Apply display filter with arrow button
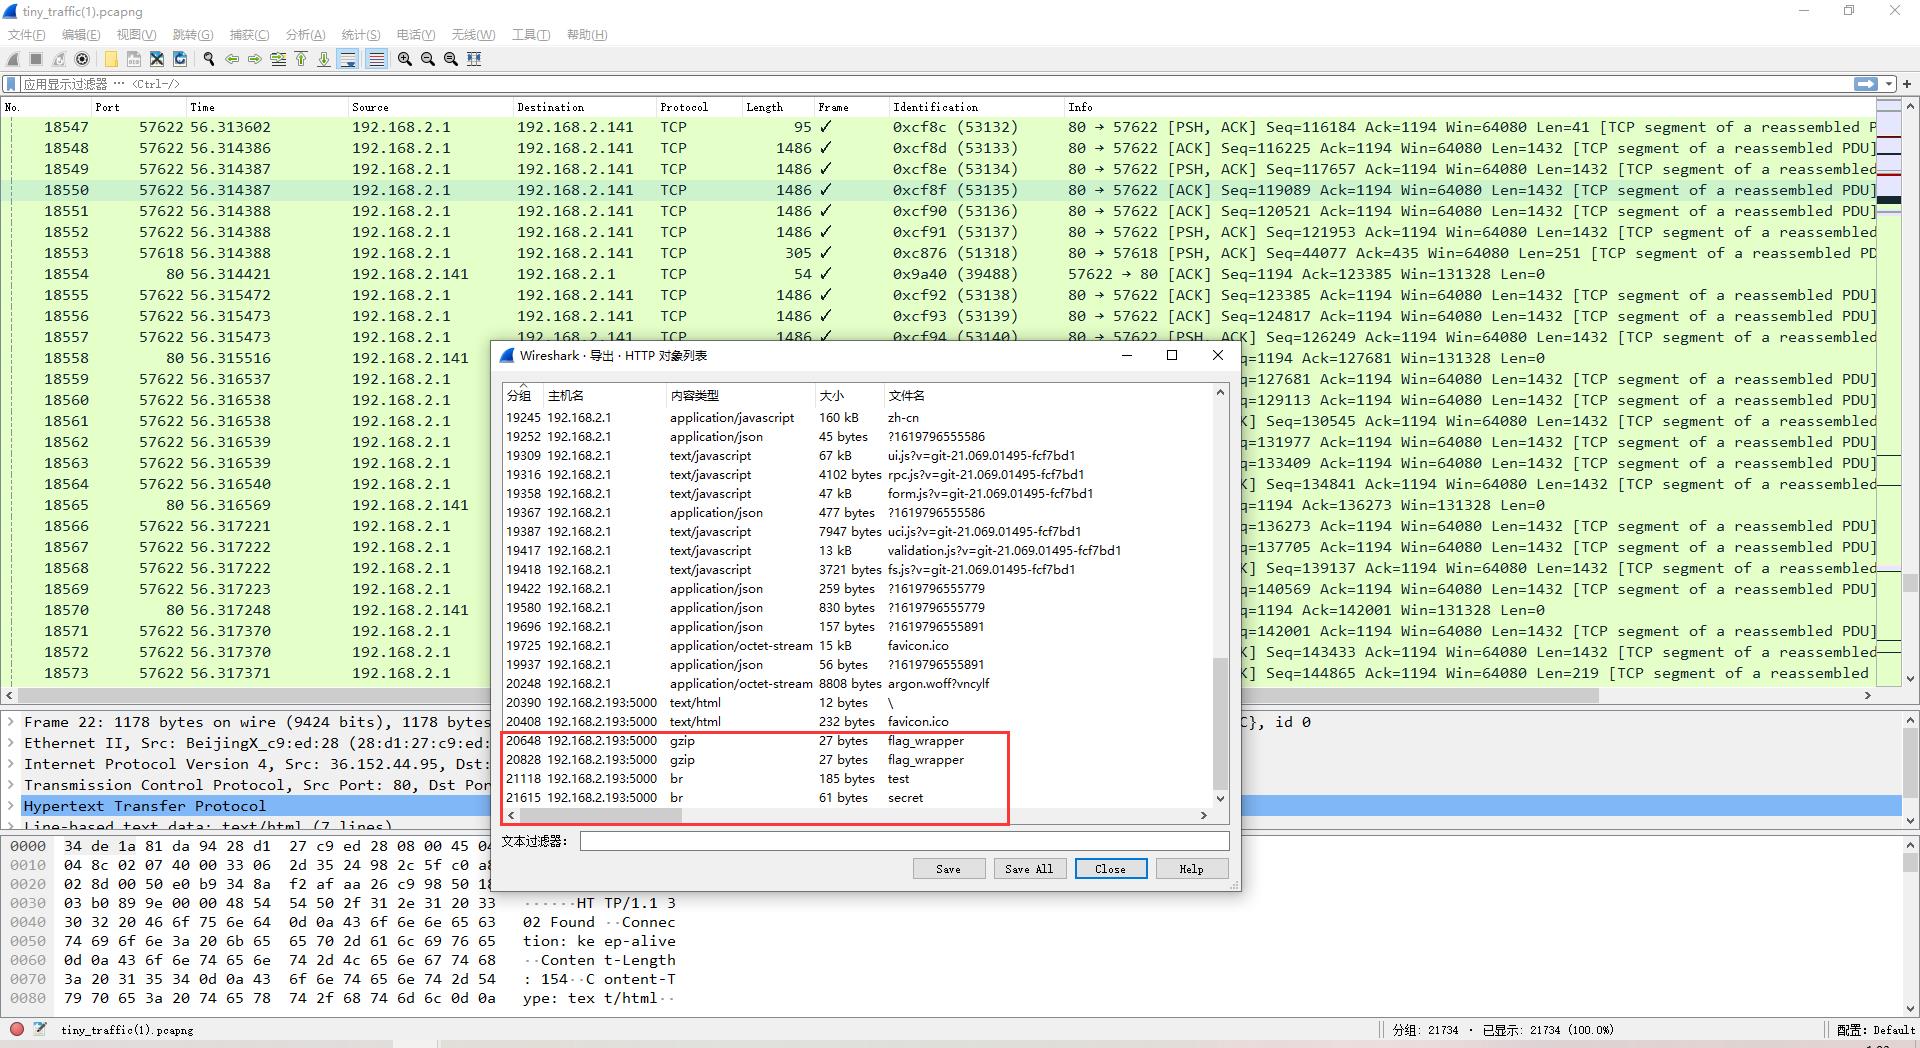 [1865, 84]
